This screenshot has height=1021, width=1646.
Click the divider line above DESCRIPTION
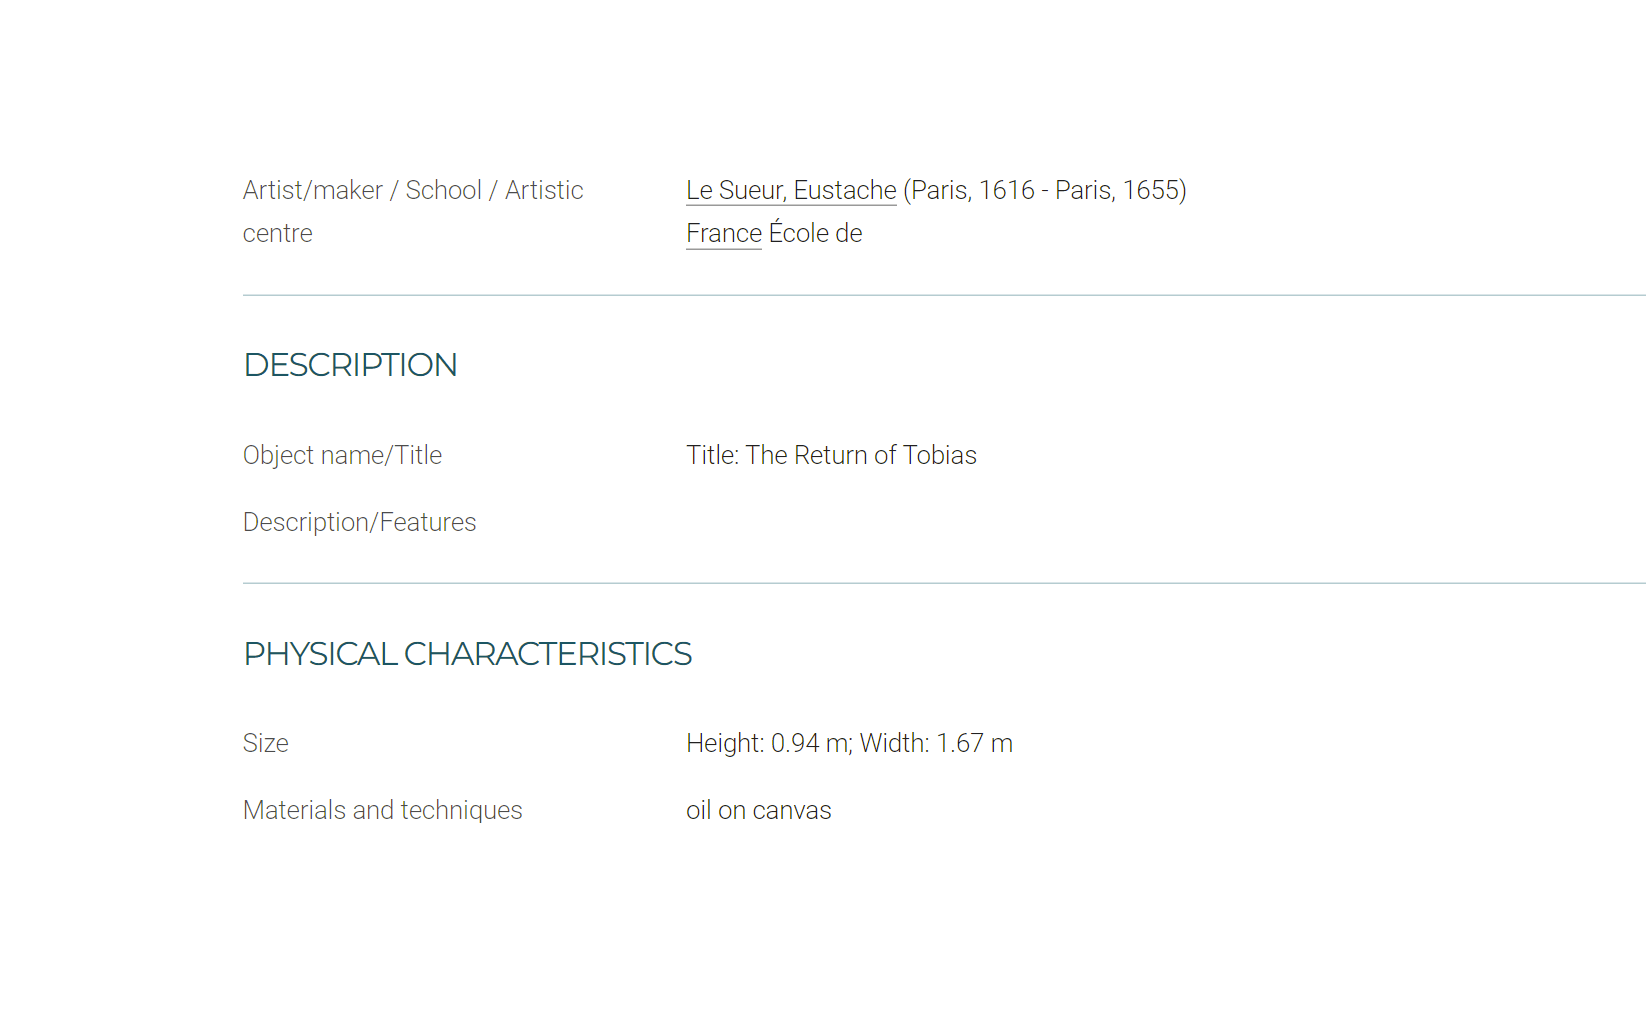(944, 295)
